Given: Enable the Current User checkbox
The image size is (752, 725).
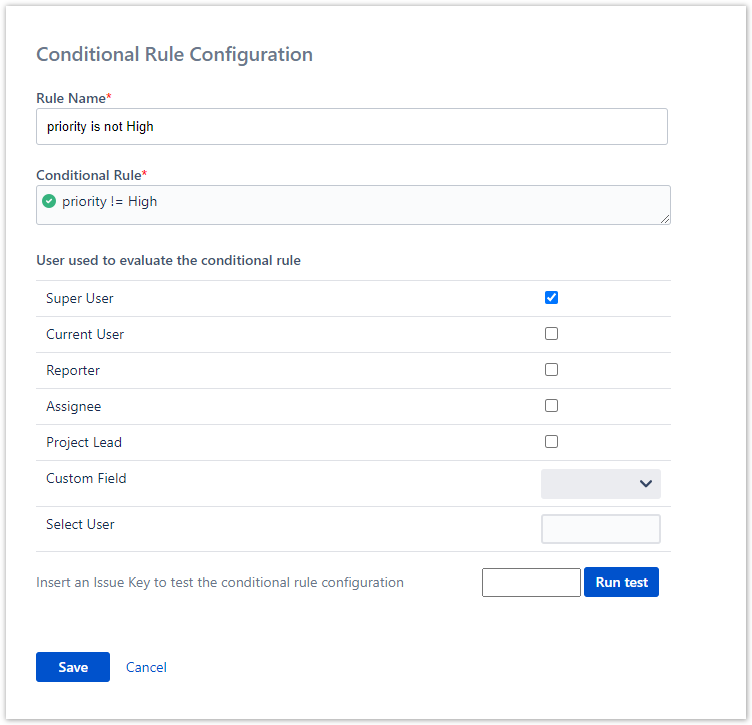Looking at the screenshot, I should [551, 334].
